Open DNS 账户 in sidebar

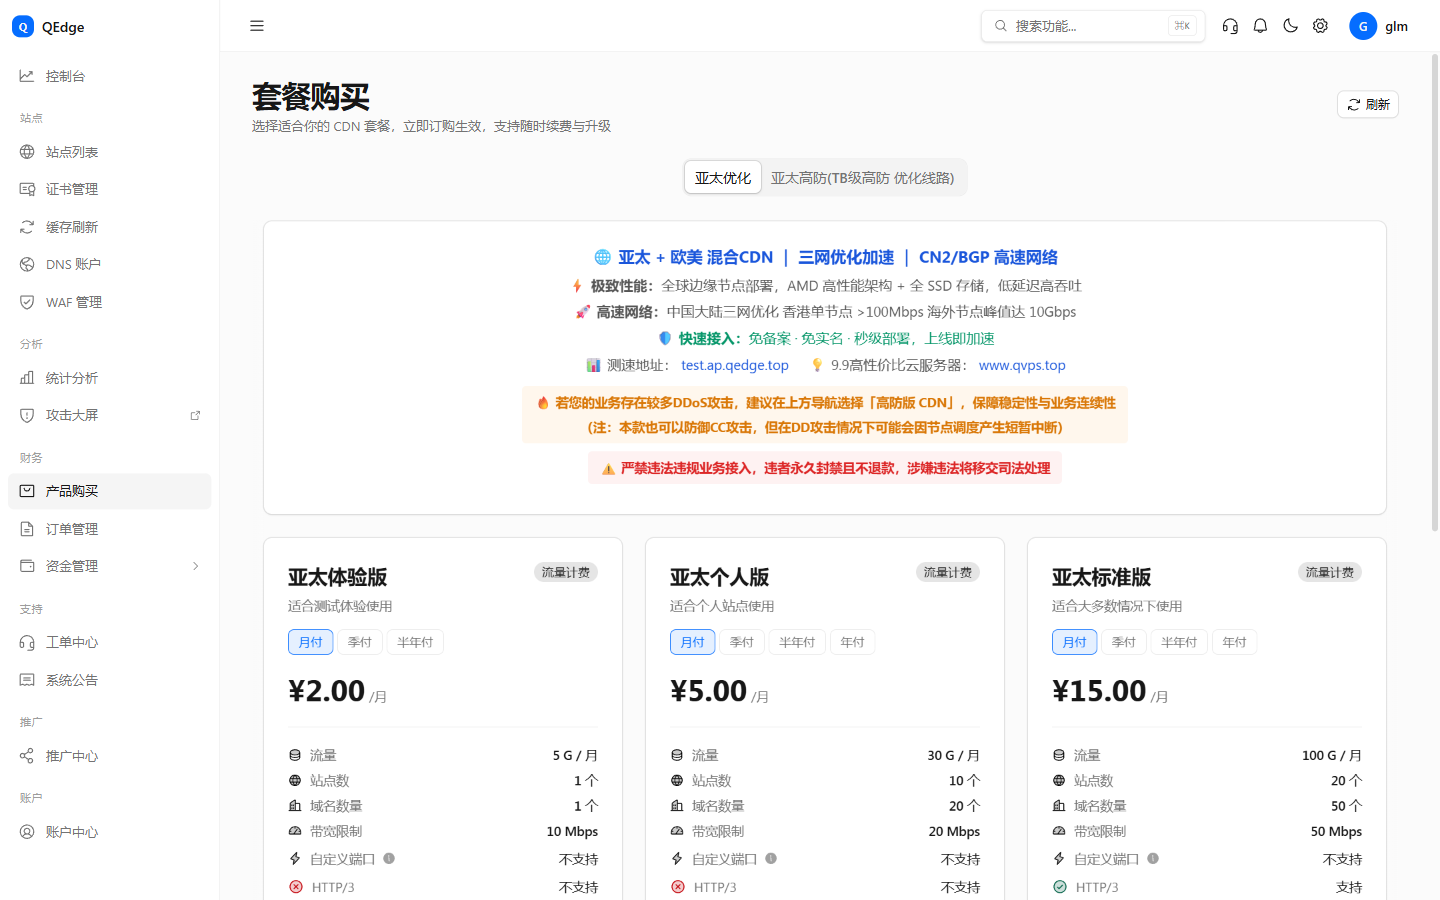click(x=110, y=264)
